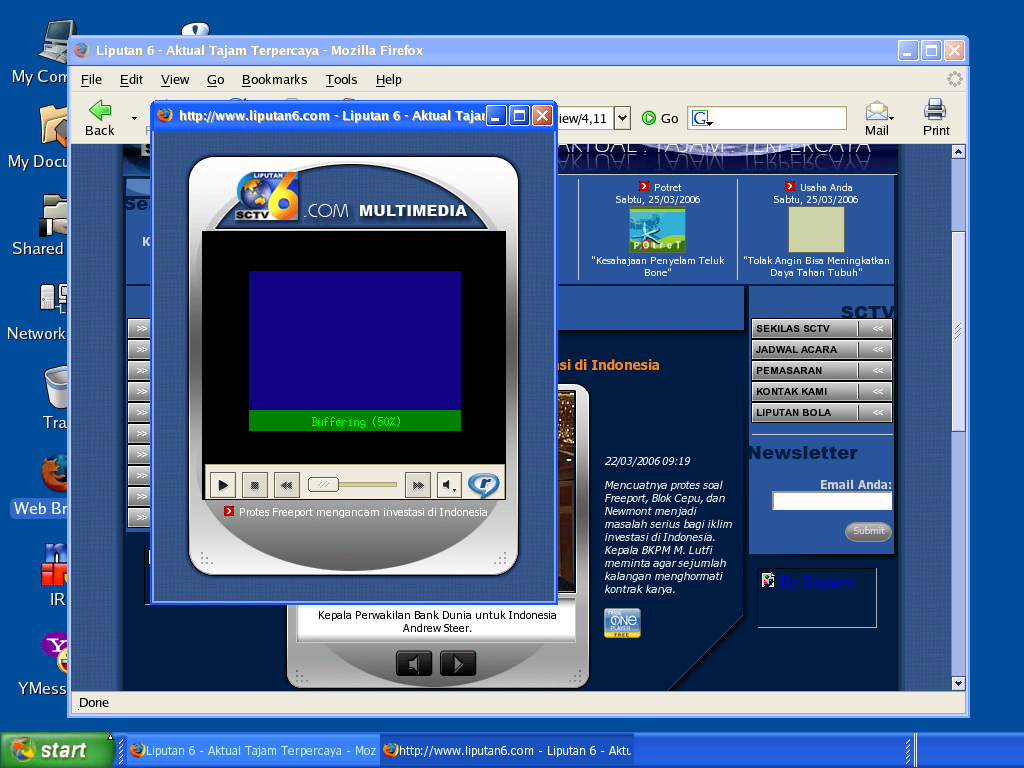This screenshot has height=768, width=1024.
Task: Open KONTAK KAMI sidebar menu
Action: point(822,391)
